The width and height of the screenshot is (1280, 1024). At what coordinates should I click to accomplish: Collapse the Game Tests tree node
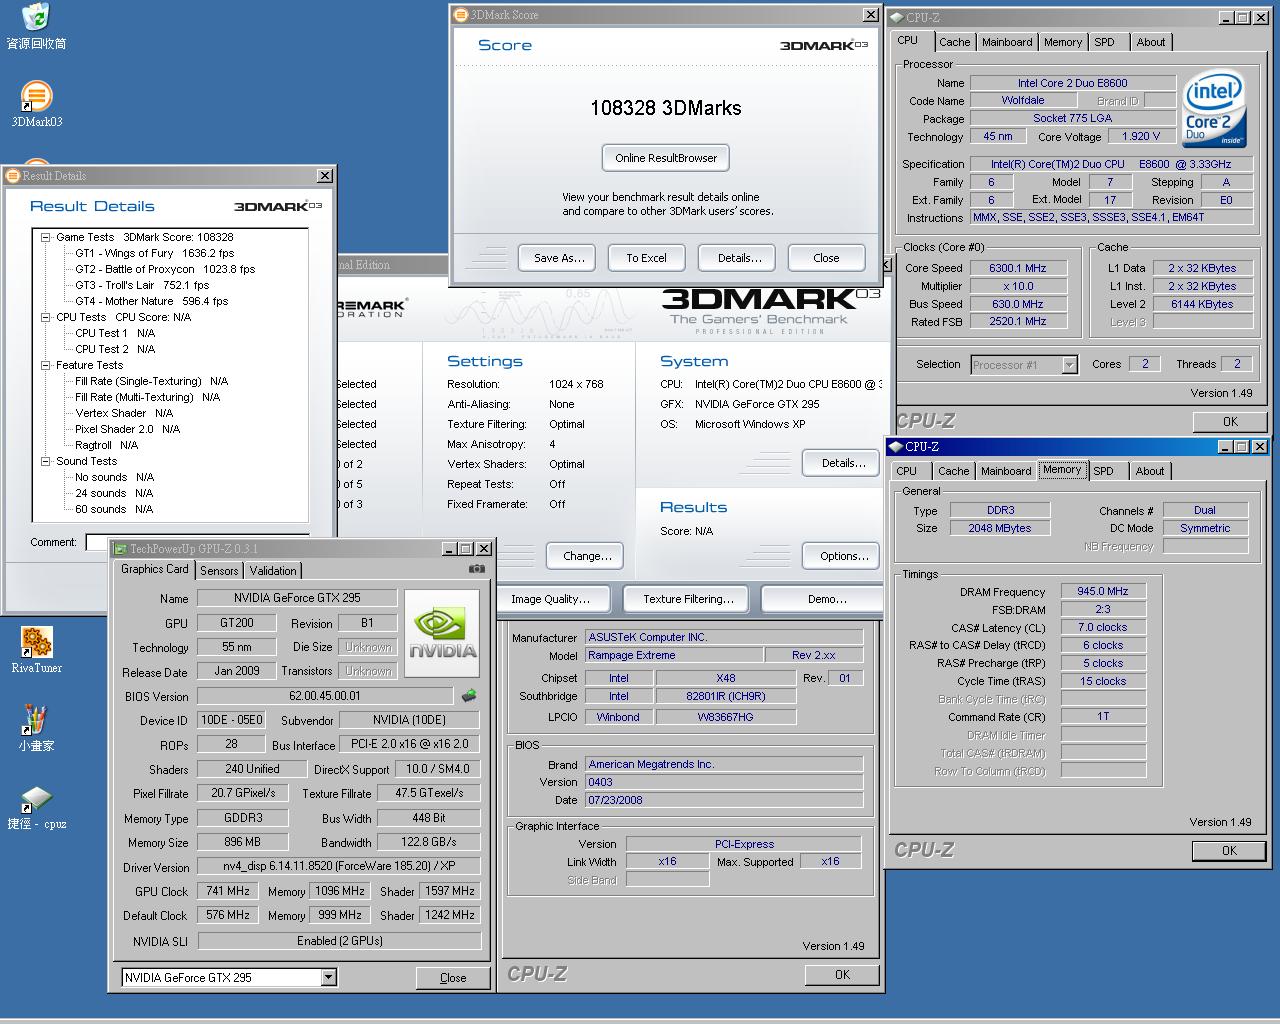[x=46, y=237]
